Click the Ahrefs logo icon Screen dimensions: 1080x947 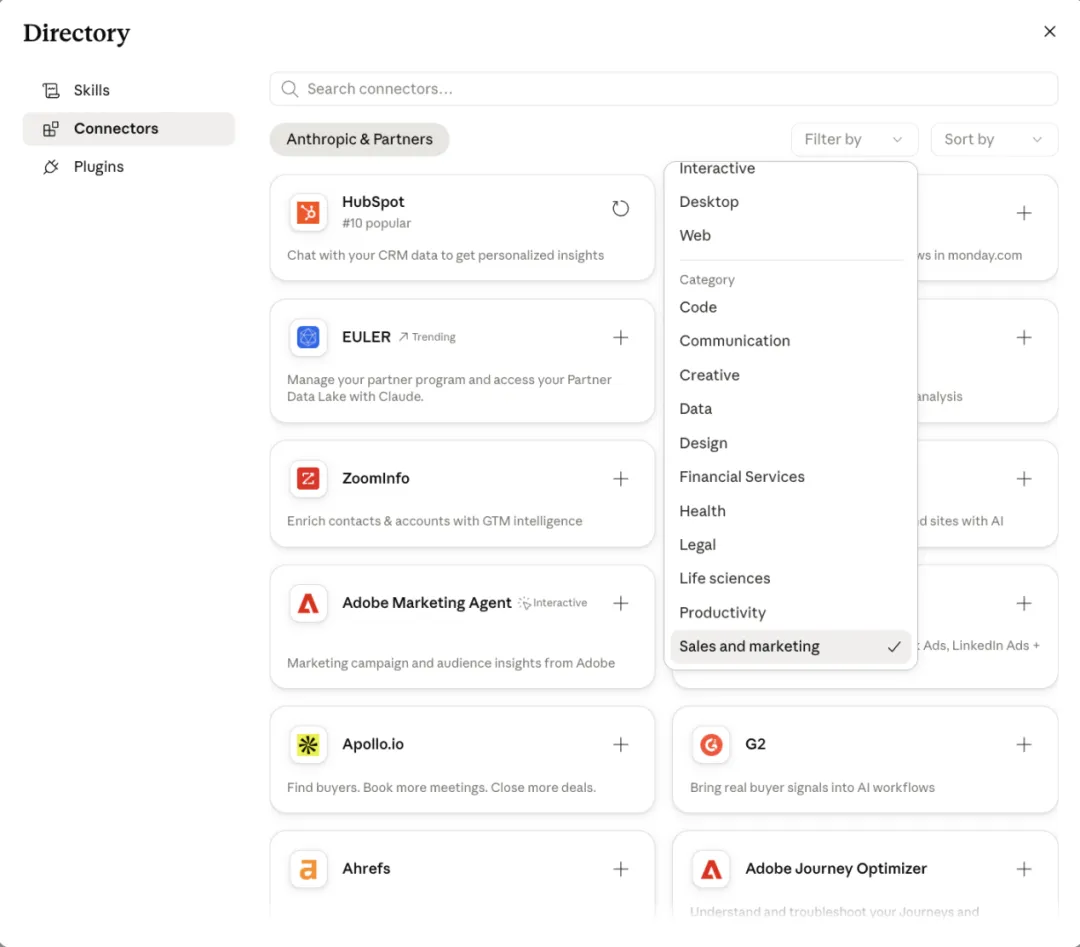point(308,869)
